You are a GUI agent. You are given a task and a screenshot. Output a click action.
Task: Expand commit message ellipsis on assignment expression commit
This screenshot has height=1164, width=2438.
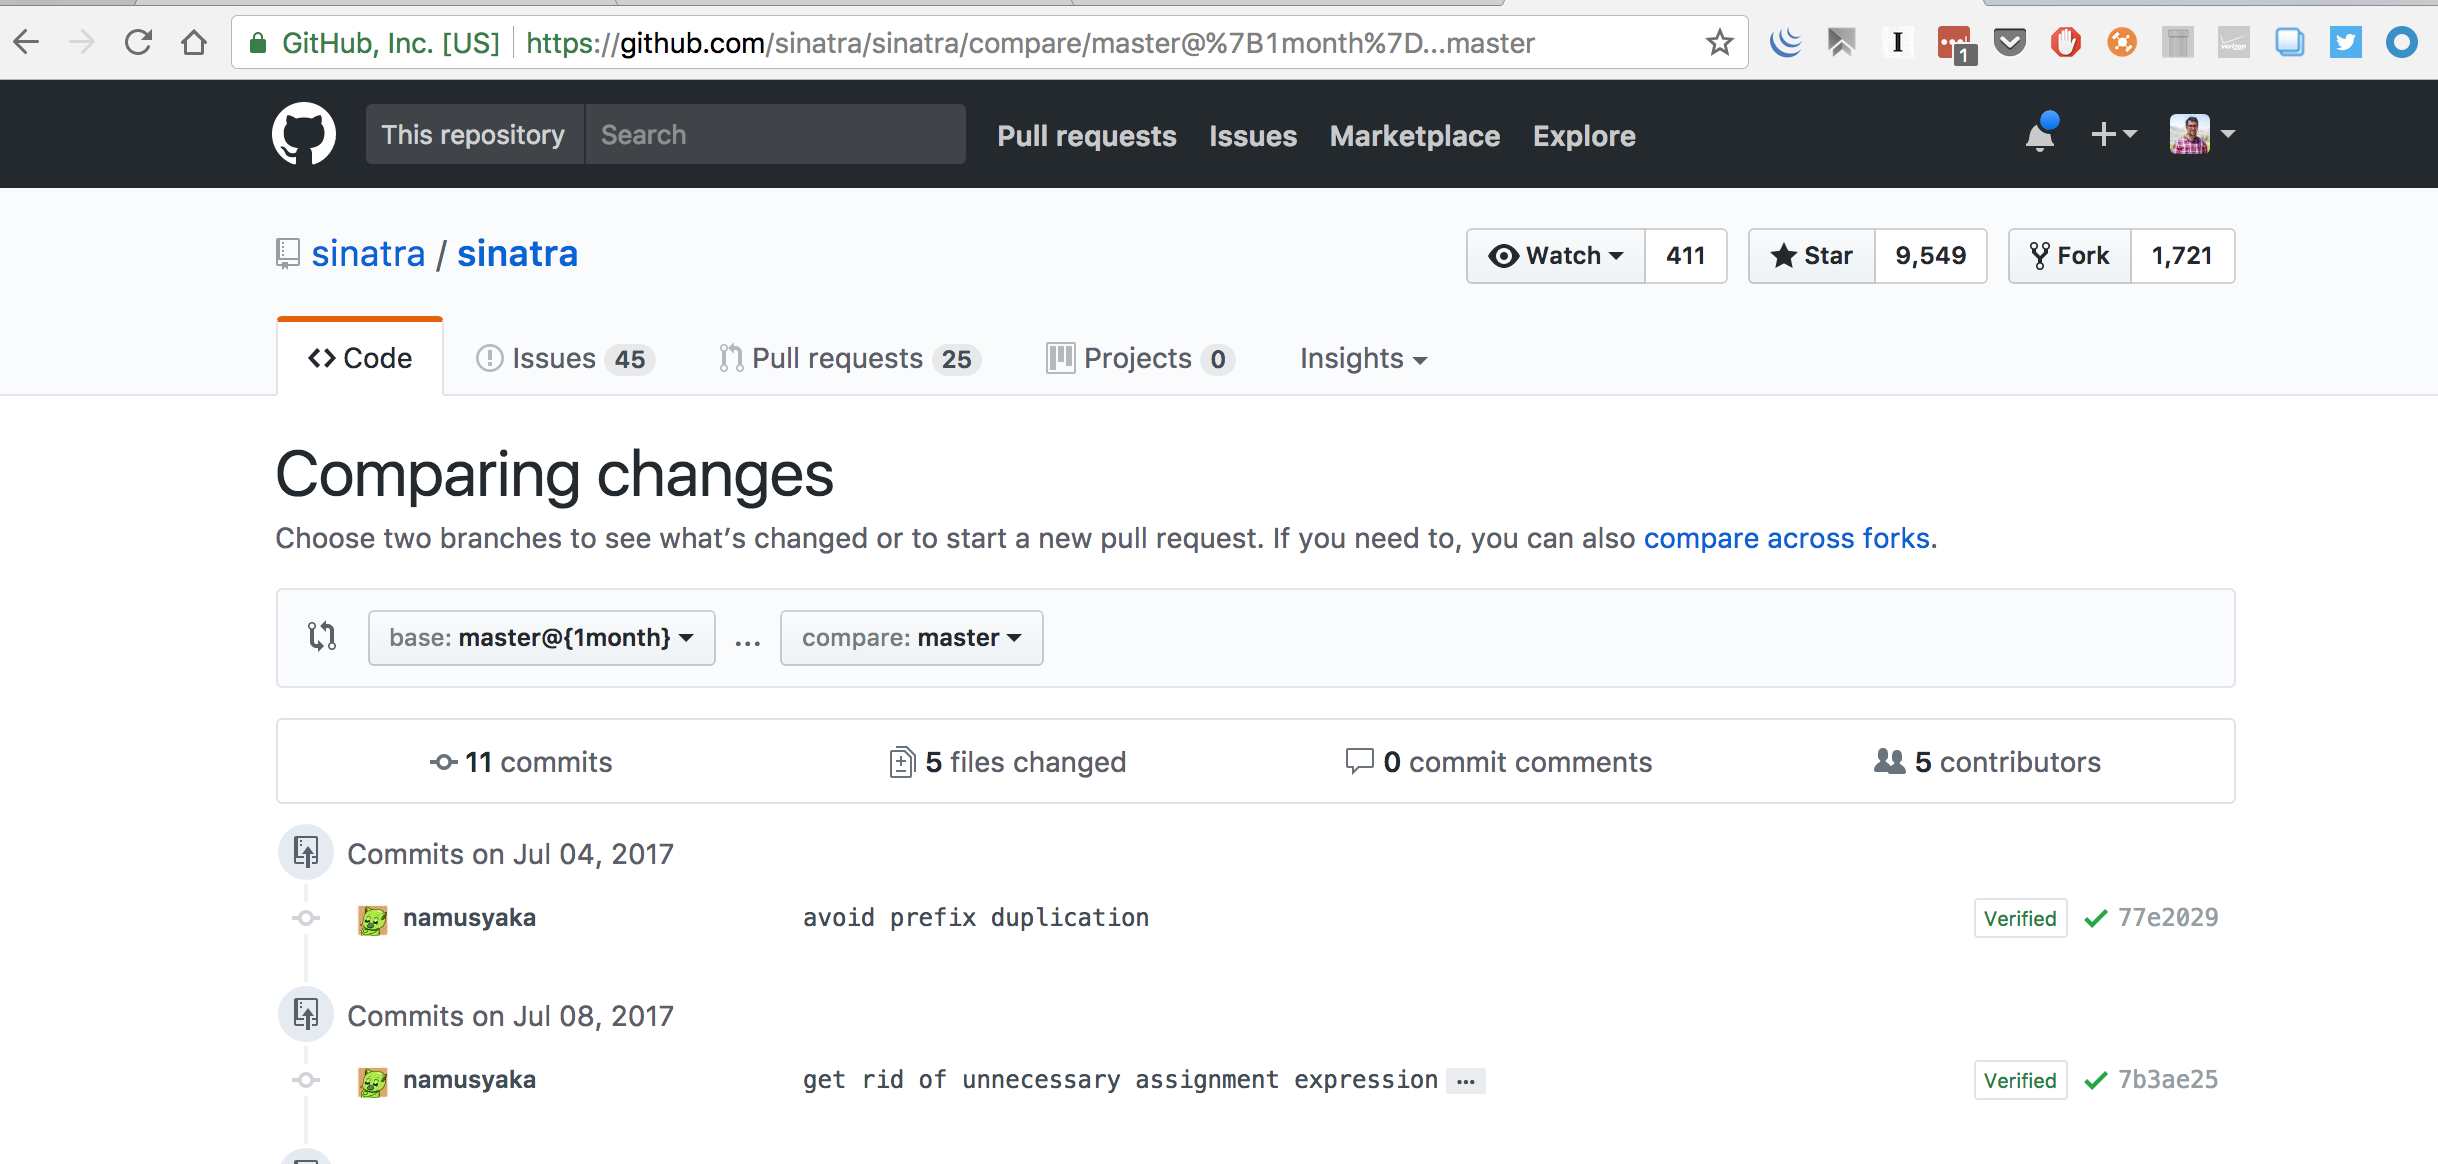click(1466, 1081)
